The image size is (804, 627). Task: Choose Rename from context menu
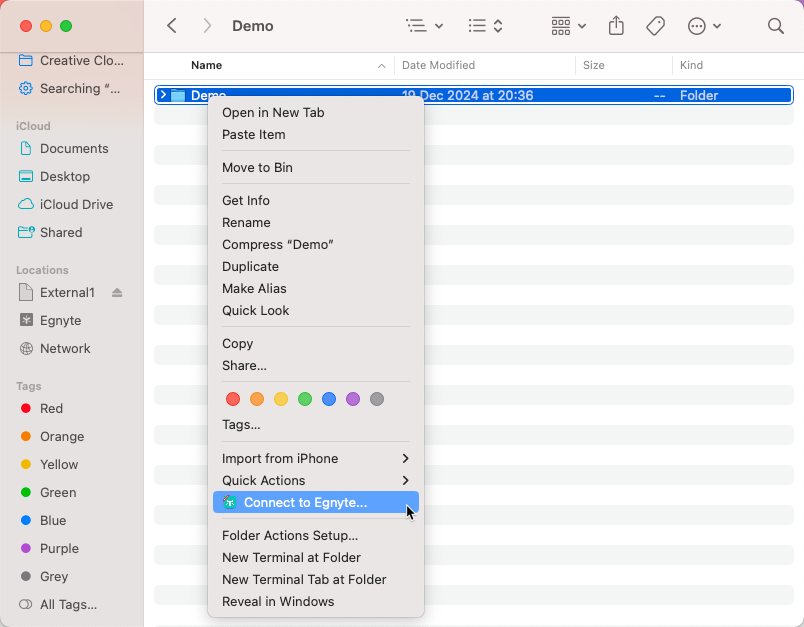point(316,222)
